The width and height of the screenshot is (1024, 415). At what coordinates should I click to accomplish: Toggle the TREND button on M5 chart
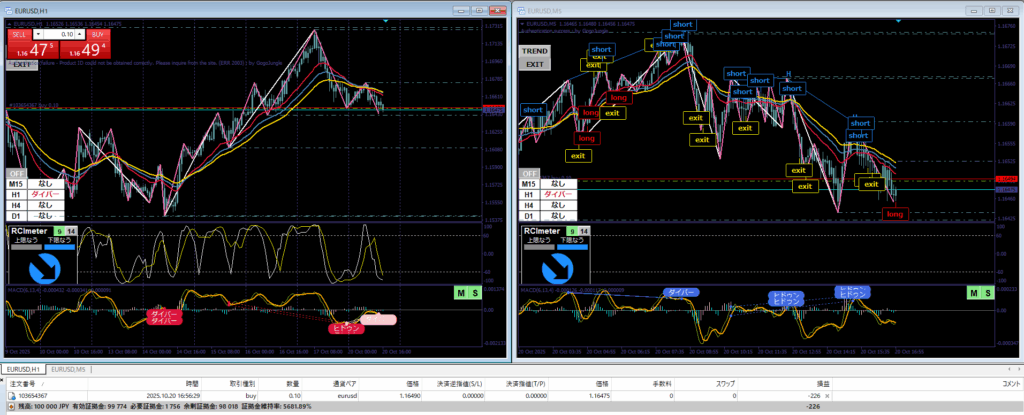[x=534, y=49]
